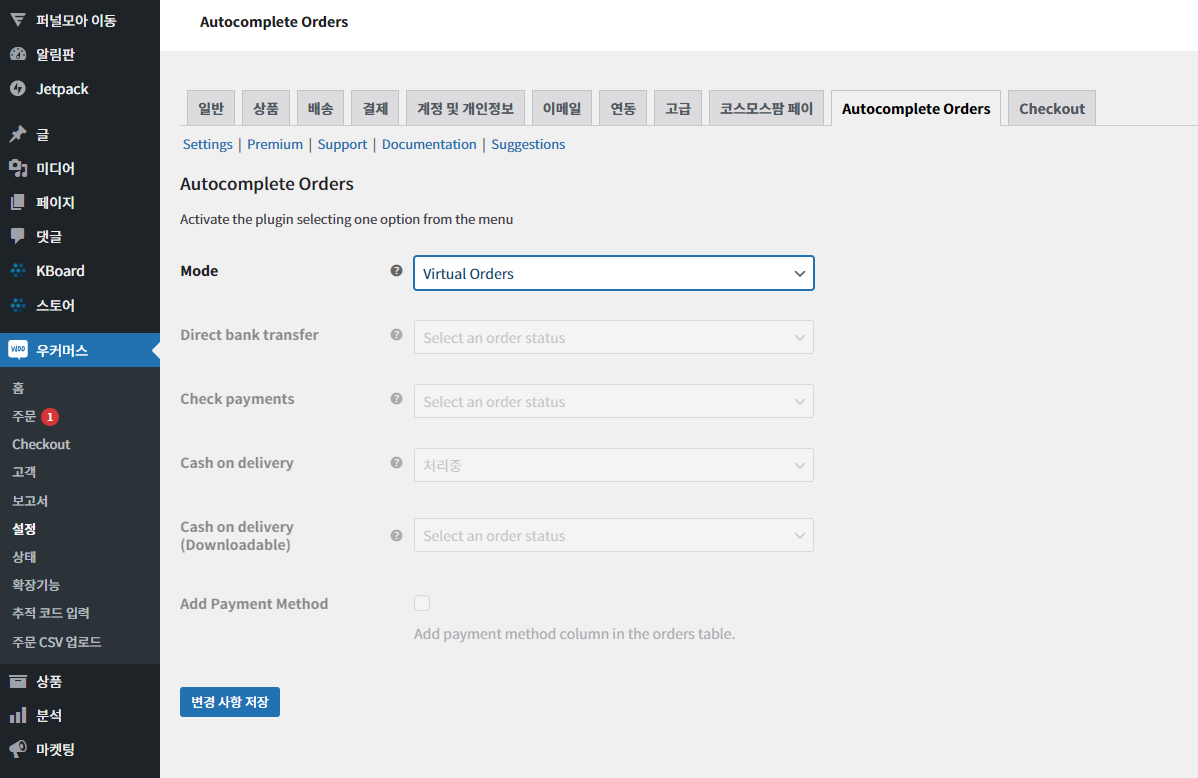1198x778 pixels.
Task: Click the 변경 사항 저장 button
Action: pos(230,702)
